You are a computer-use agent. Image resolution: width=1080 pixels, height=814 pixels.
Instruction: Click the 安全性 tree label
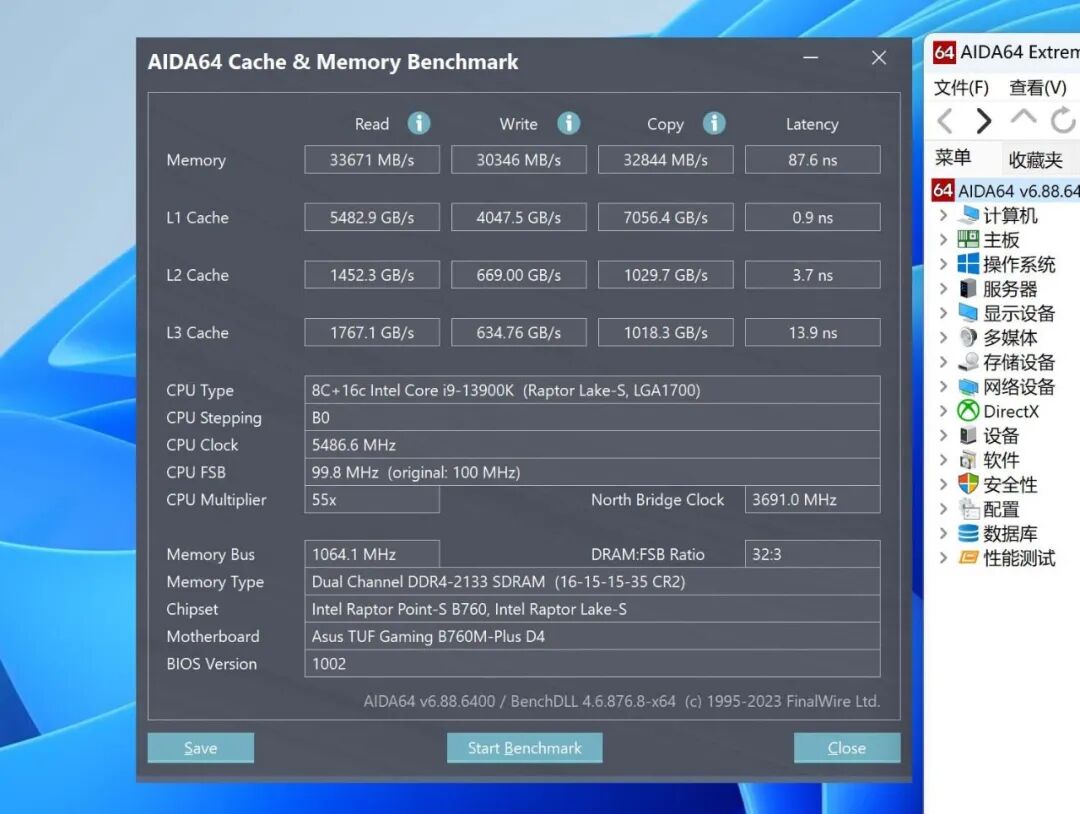(1010, 484)
